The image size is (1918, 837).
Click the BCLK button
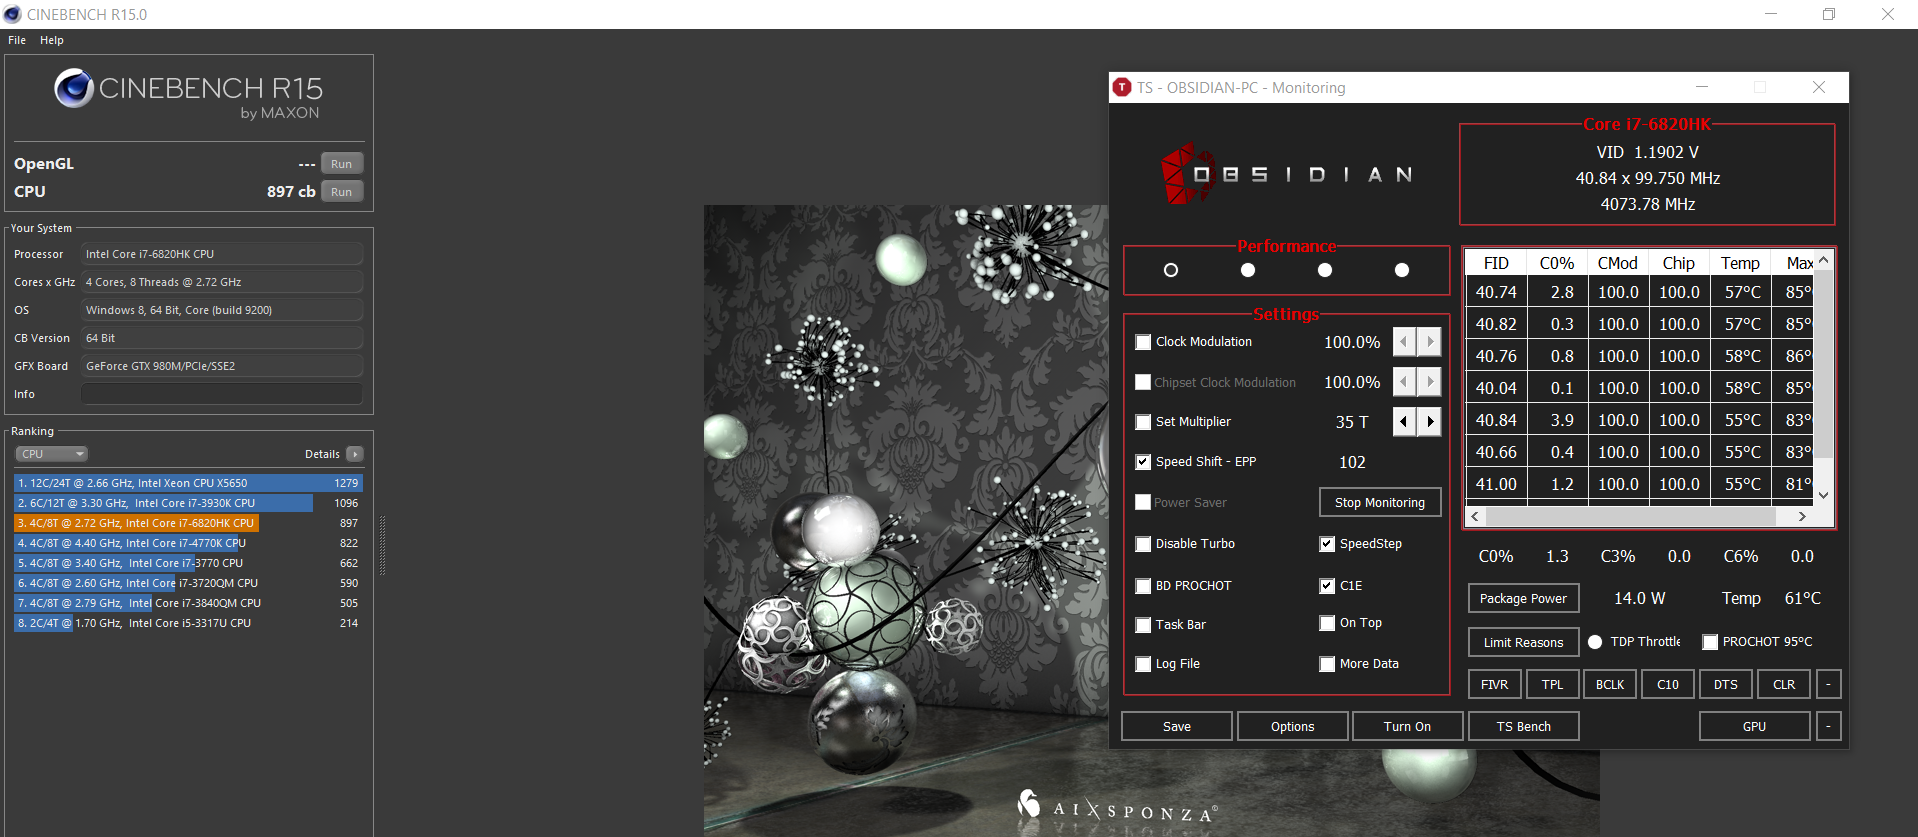[x=1610, y=684]
